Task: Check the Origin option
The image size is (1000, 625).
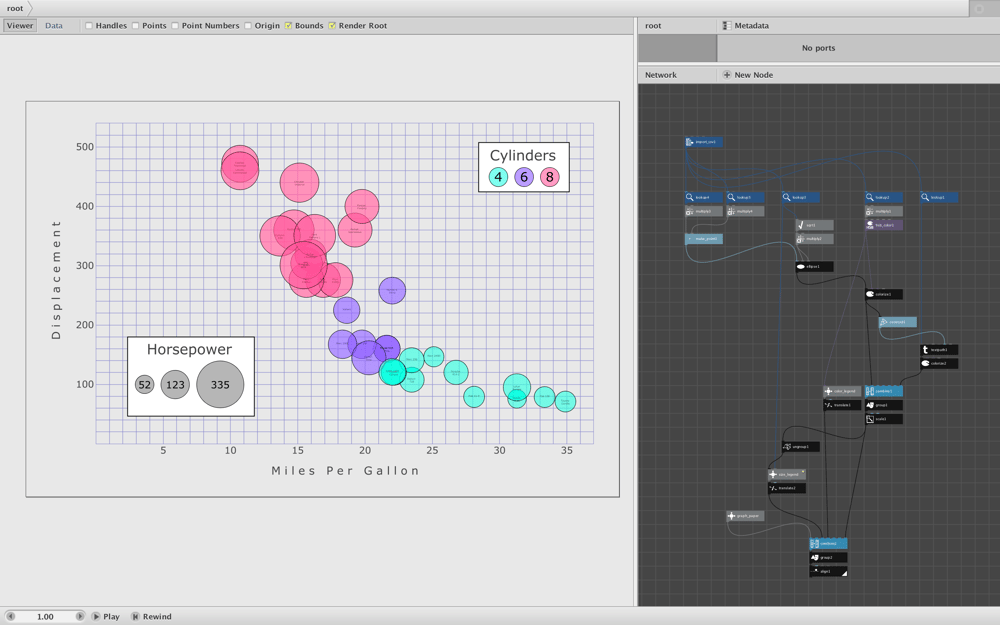Action: tap(248, 26)
